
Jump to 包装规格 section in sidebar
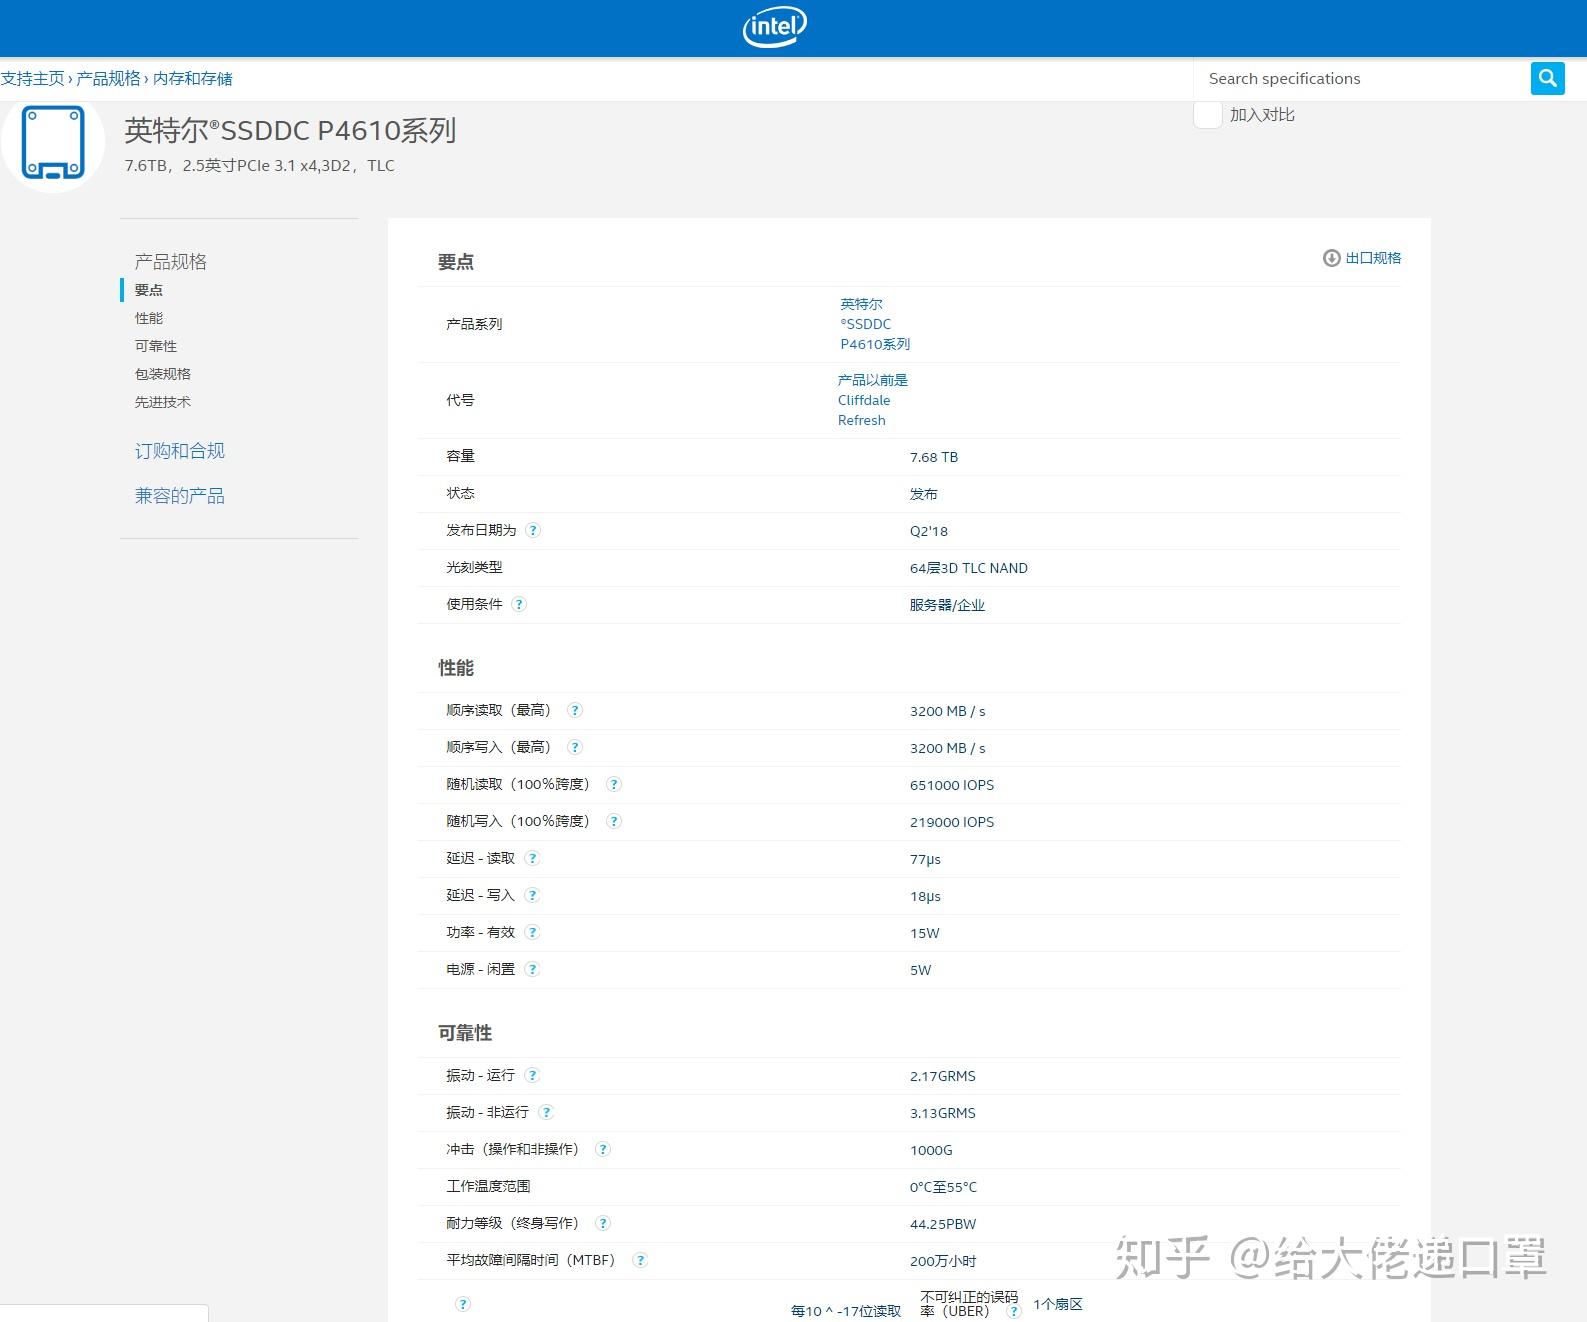point(163,374)
